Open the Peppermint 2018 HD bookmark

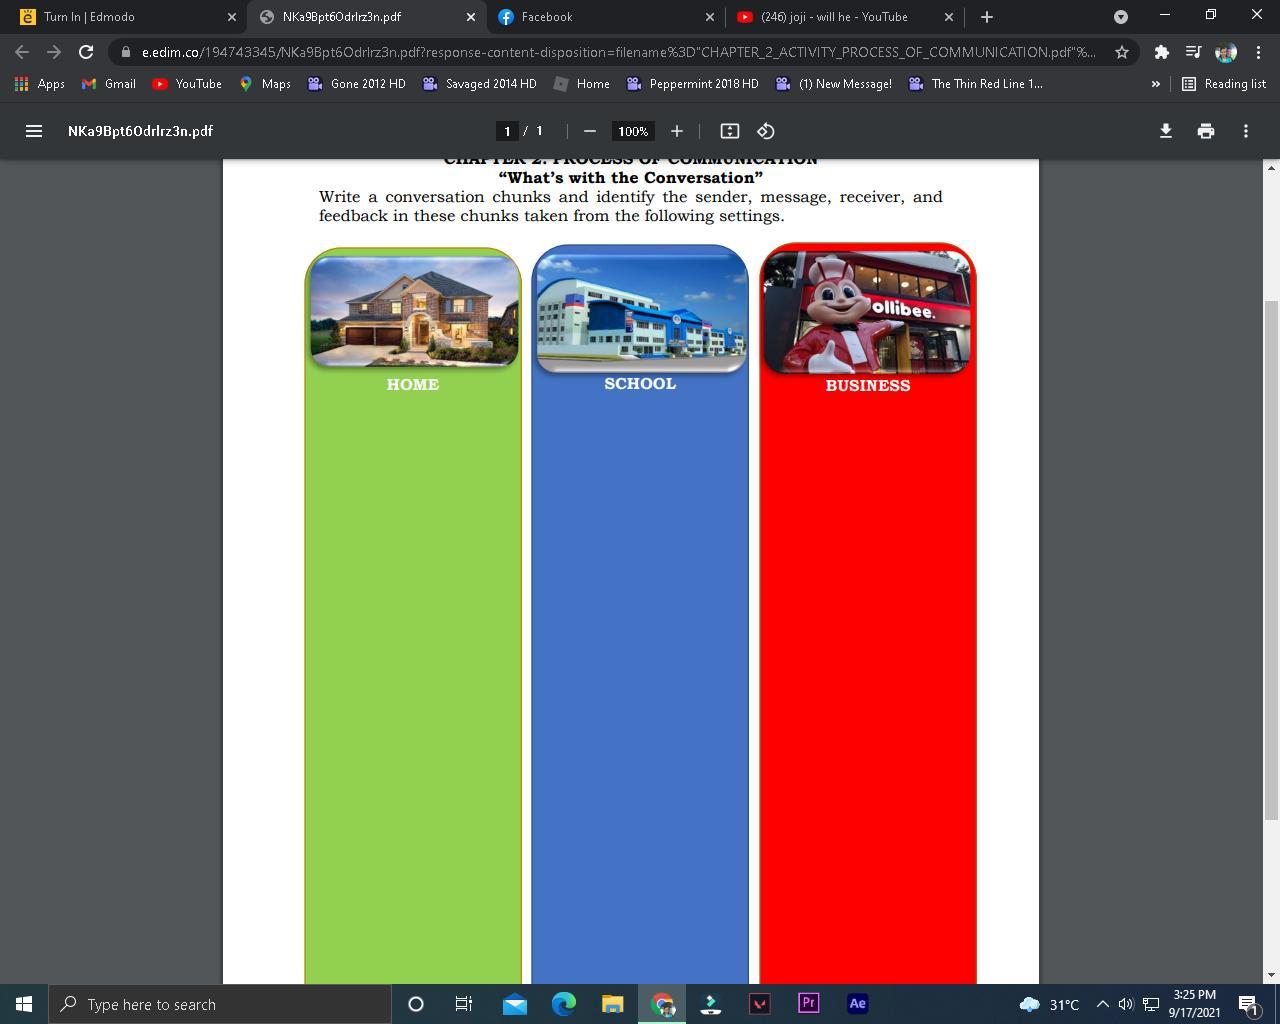click(692, 84)
